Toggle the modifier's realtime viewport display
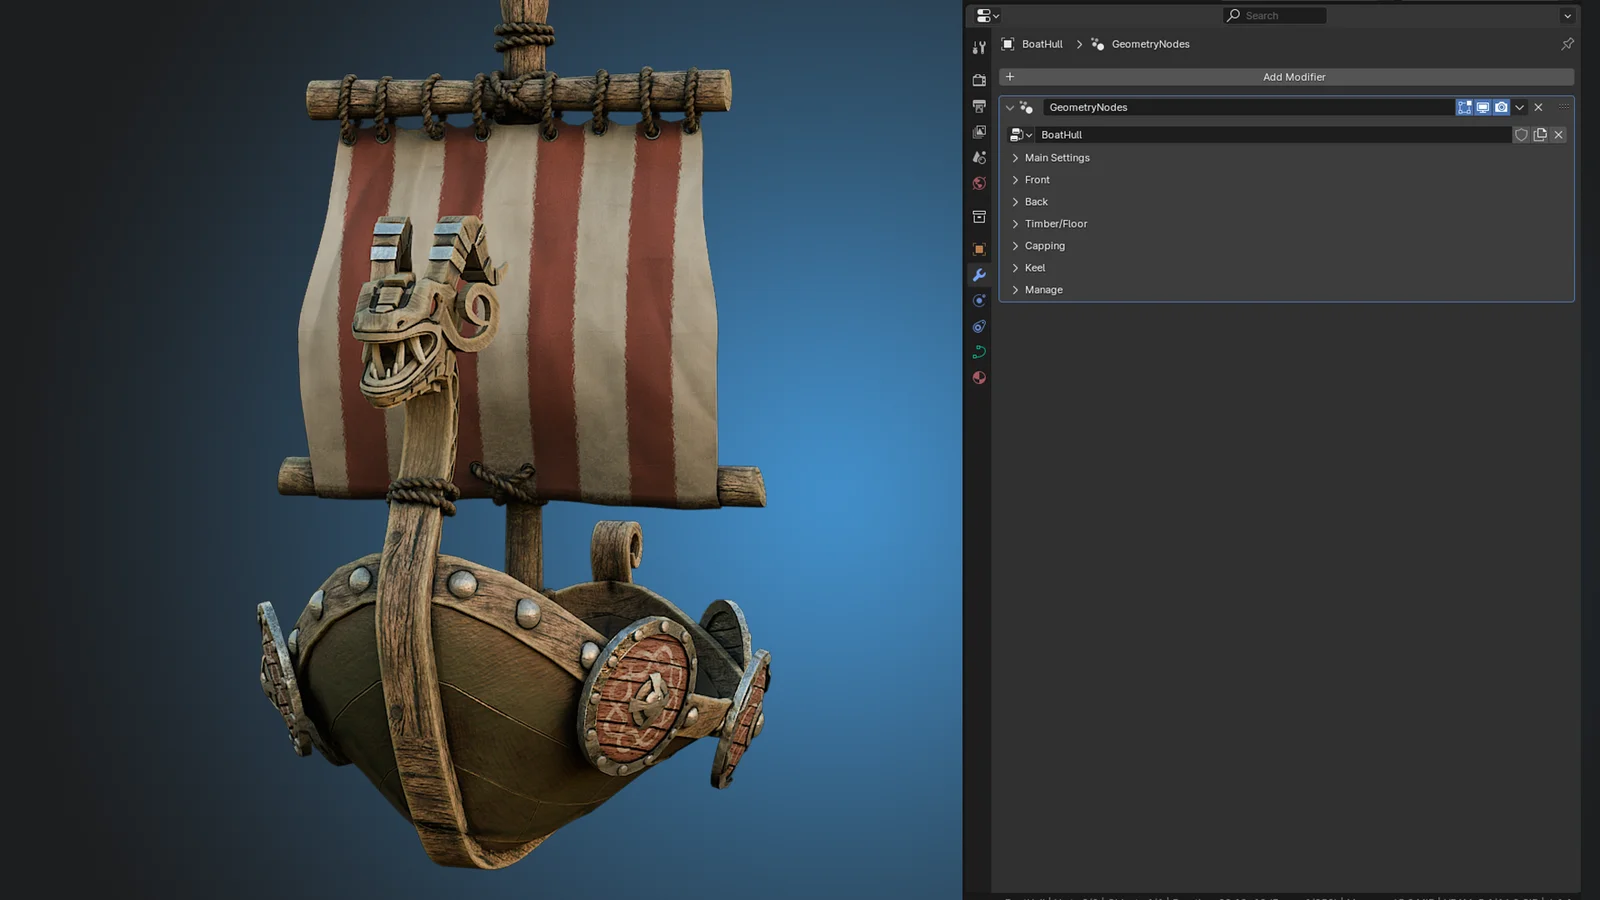 pyautogui.click(x=1483, y=107)
